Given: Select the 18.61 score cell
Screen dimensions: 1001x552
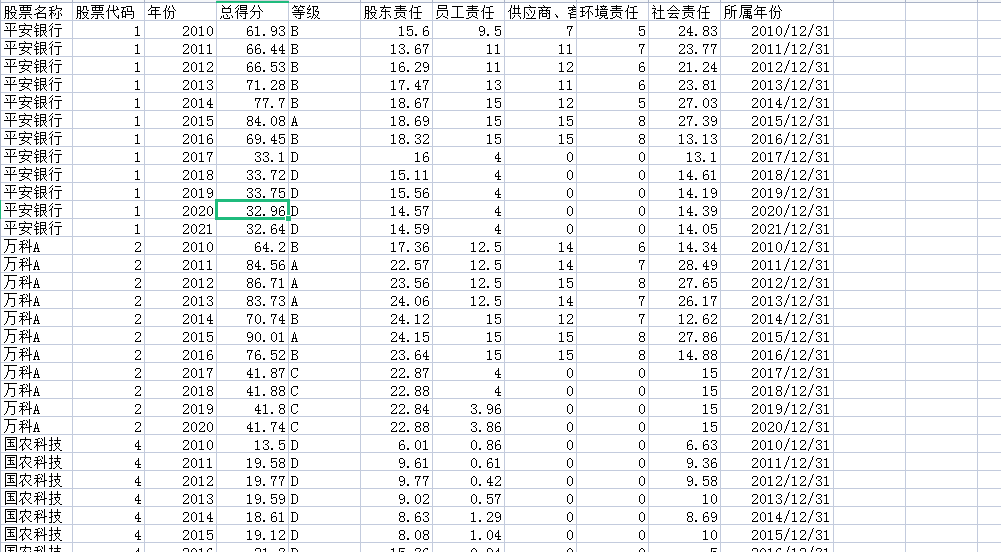Looking at the screenshot, I should [252, 517].
